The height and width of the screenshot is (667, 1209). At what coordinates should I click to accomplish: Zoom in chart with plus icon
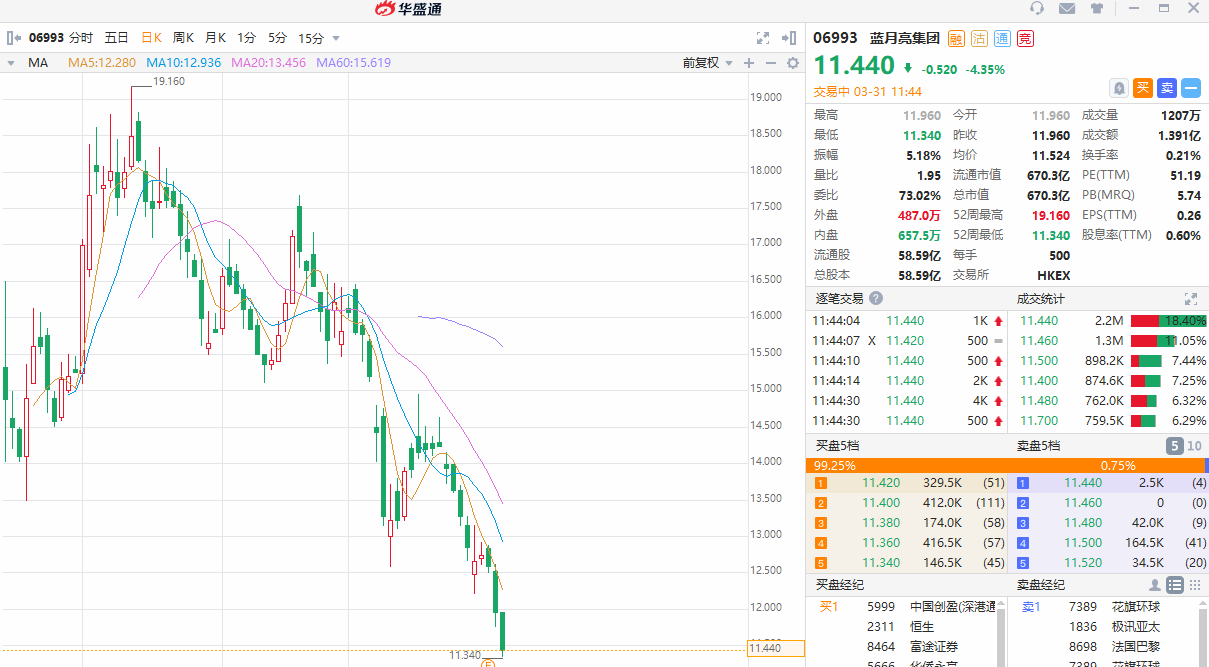[749, 63]
